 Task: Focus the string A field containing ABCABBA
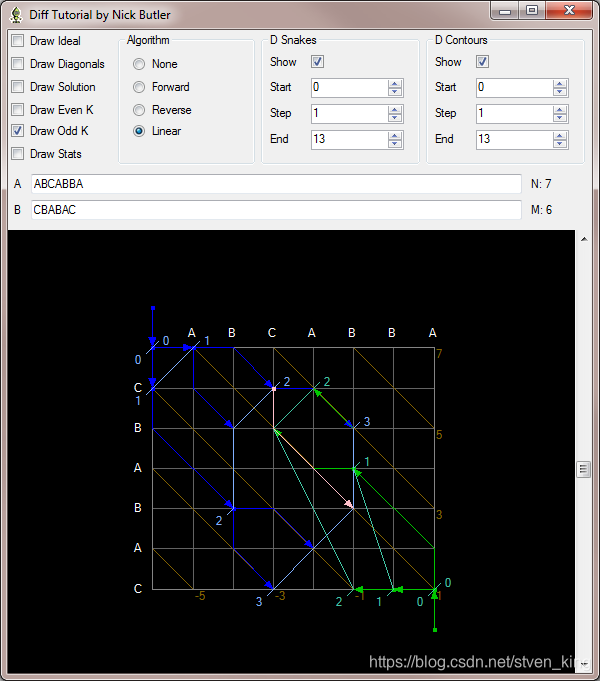coord(276,184)
